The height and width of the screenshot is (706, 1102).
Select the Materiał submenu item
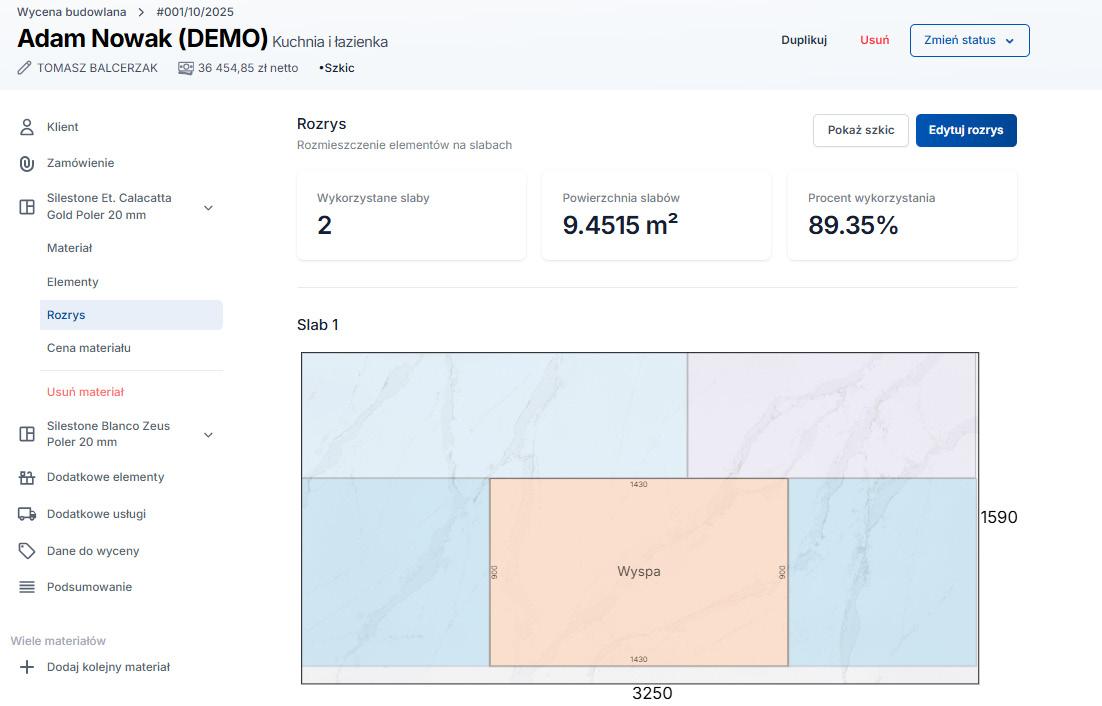click(70, 248)
